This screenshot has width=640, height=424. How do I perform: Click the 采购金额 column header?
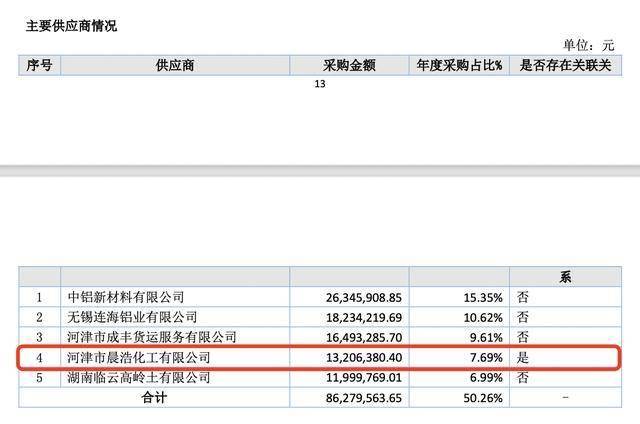(349, 65)
